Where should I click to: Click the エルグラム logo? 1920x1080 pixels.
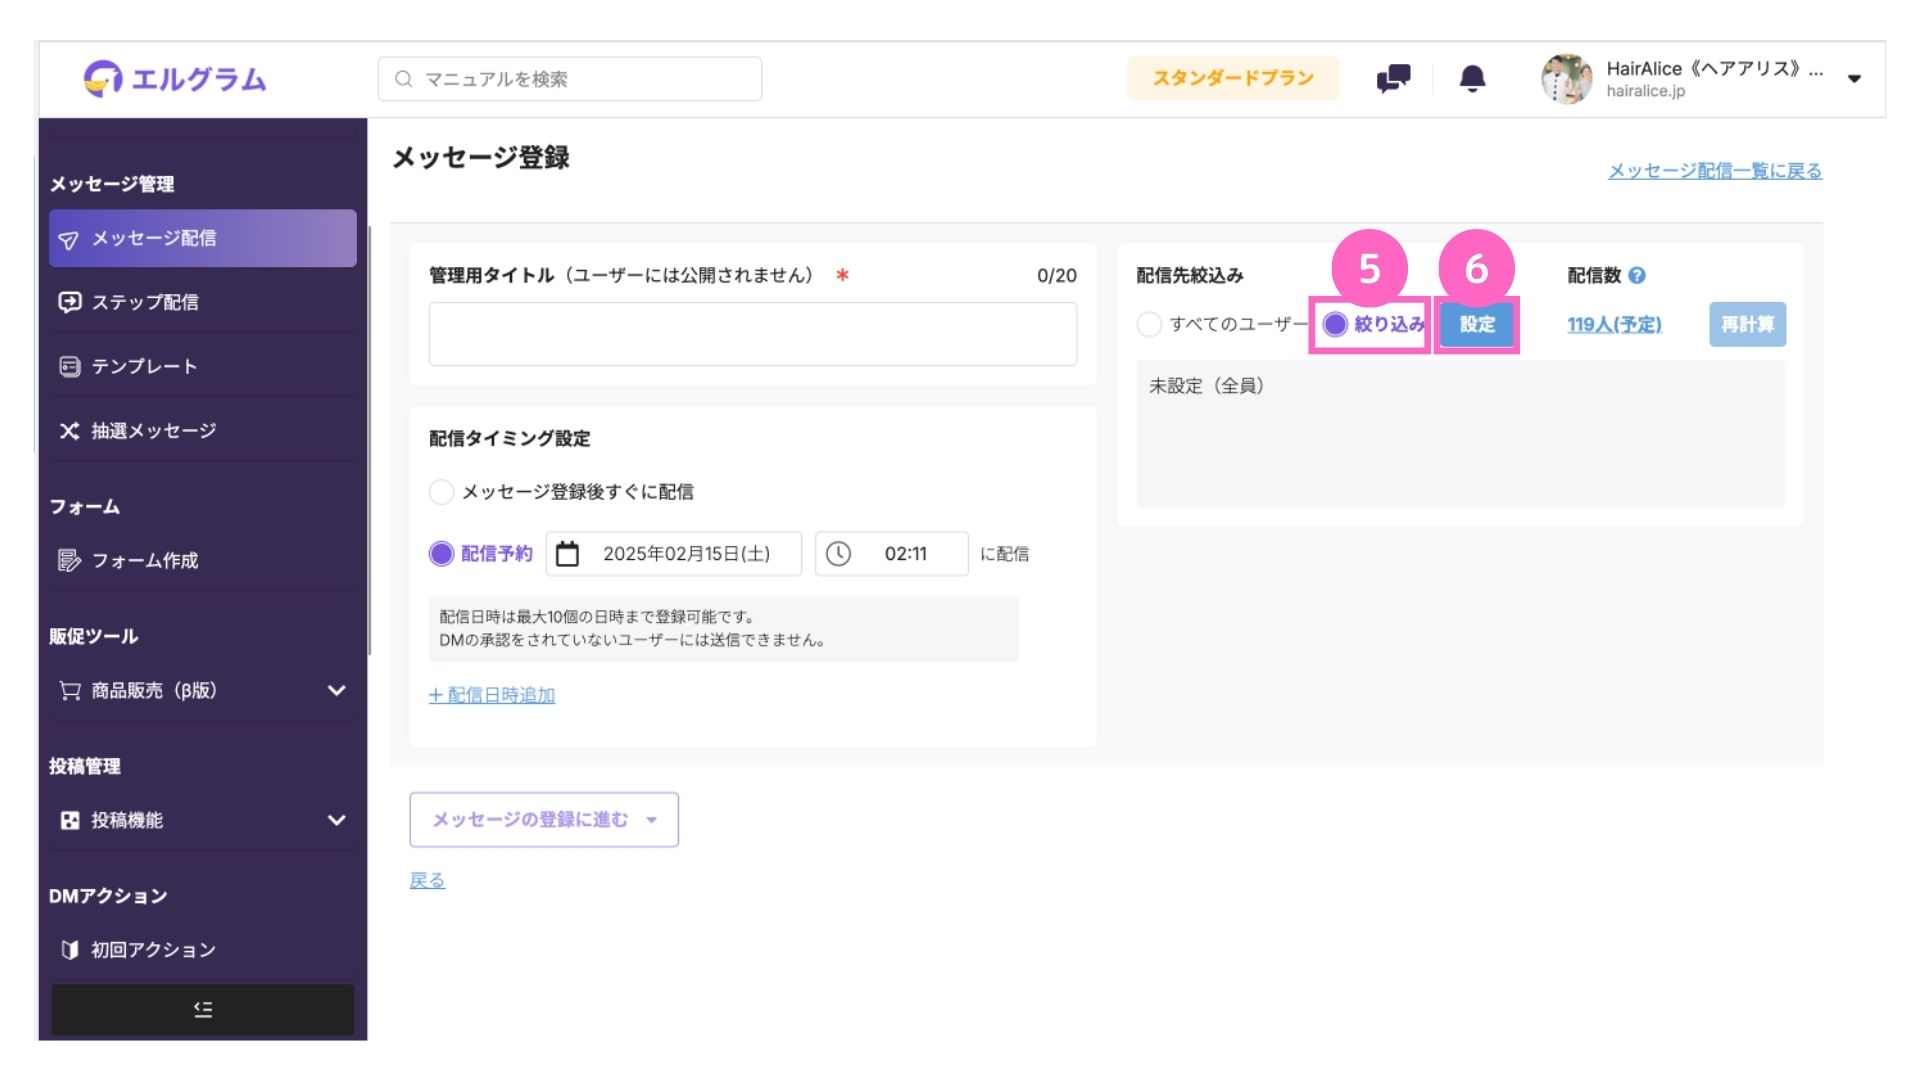[175, 78]
